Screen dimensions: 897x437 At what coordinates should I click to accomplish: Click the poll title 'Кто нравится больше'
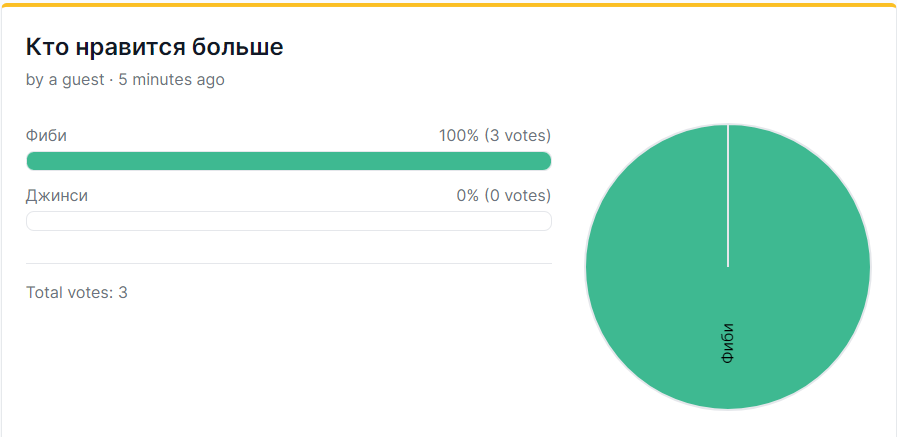pyautogui.click(x=154, y=47)
